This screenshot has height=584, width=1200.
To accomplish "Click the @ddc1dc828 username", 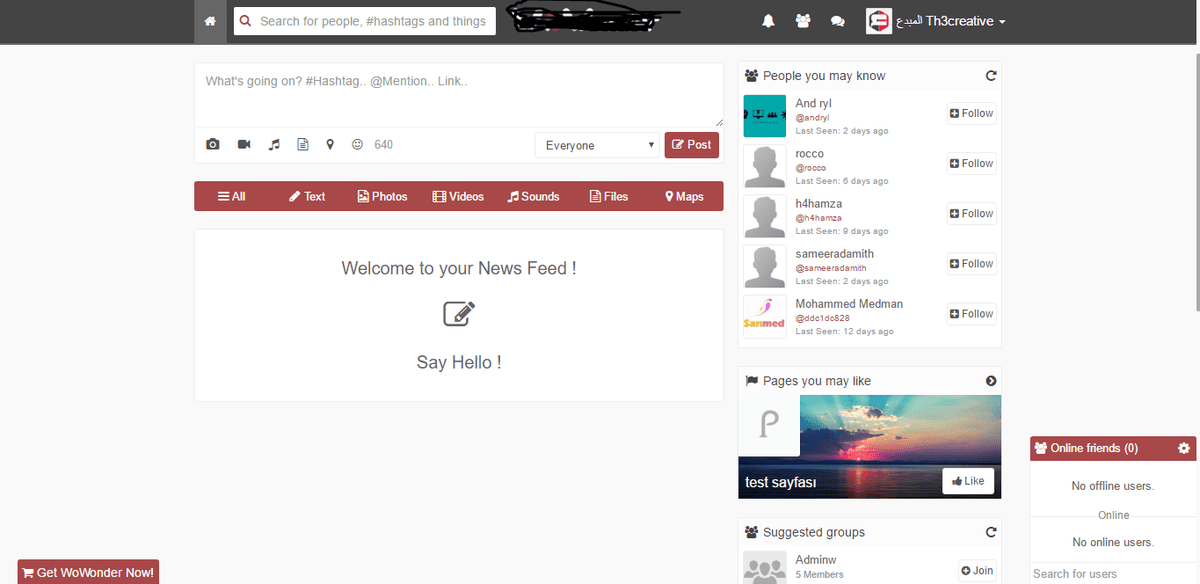I will pos(822,318).
